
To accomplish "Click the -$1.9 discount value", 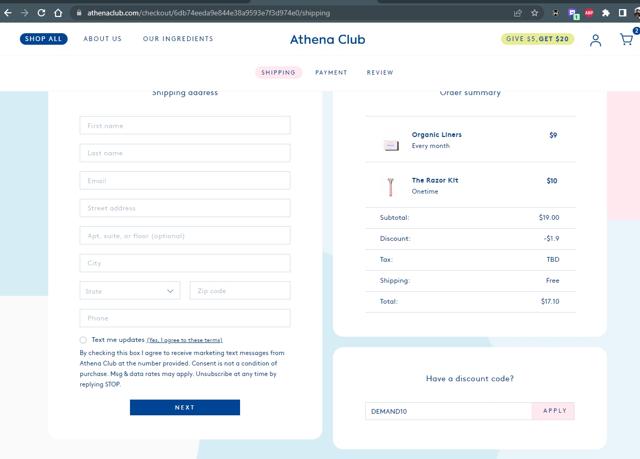I will click(x=551, y=239).
